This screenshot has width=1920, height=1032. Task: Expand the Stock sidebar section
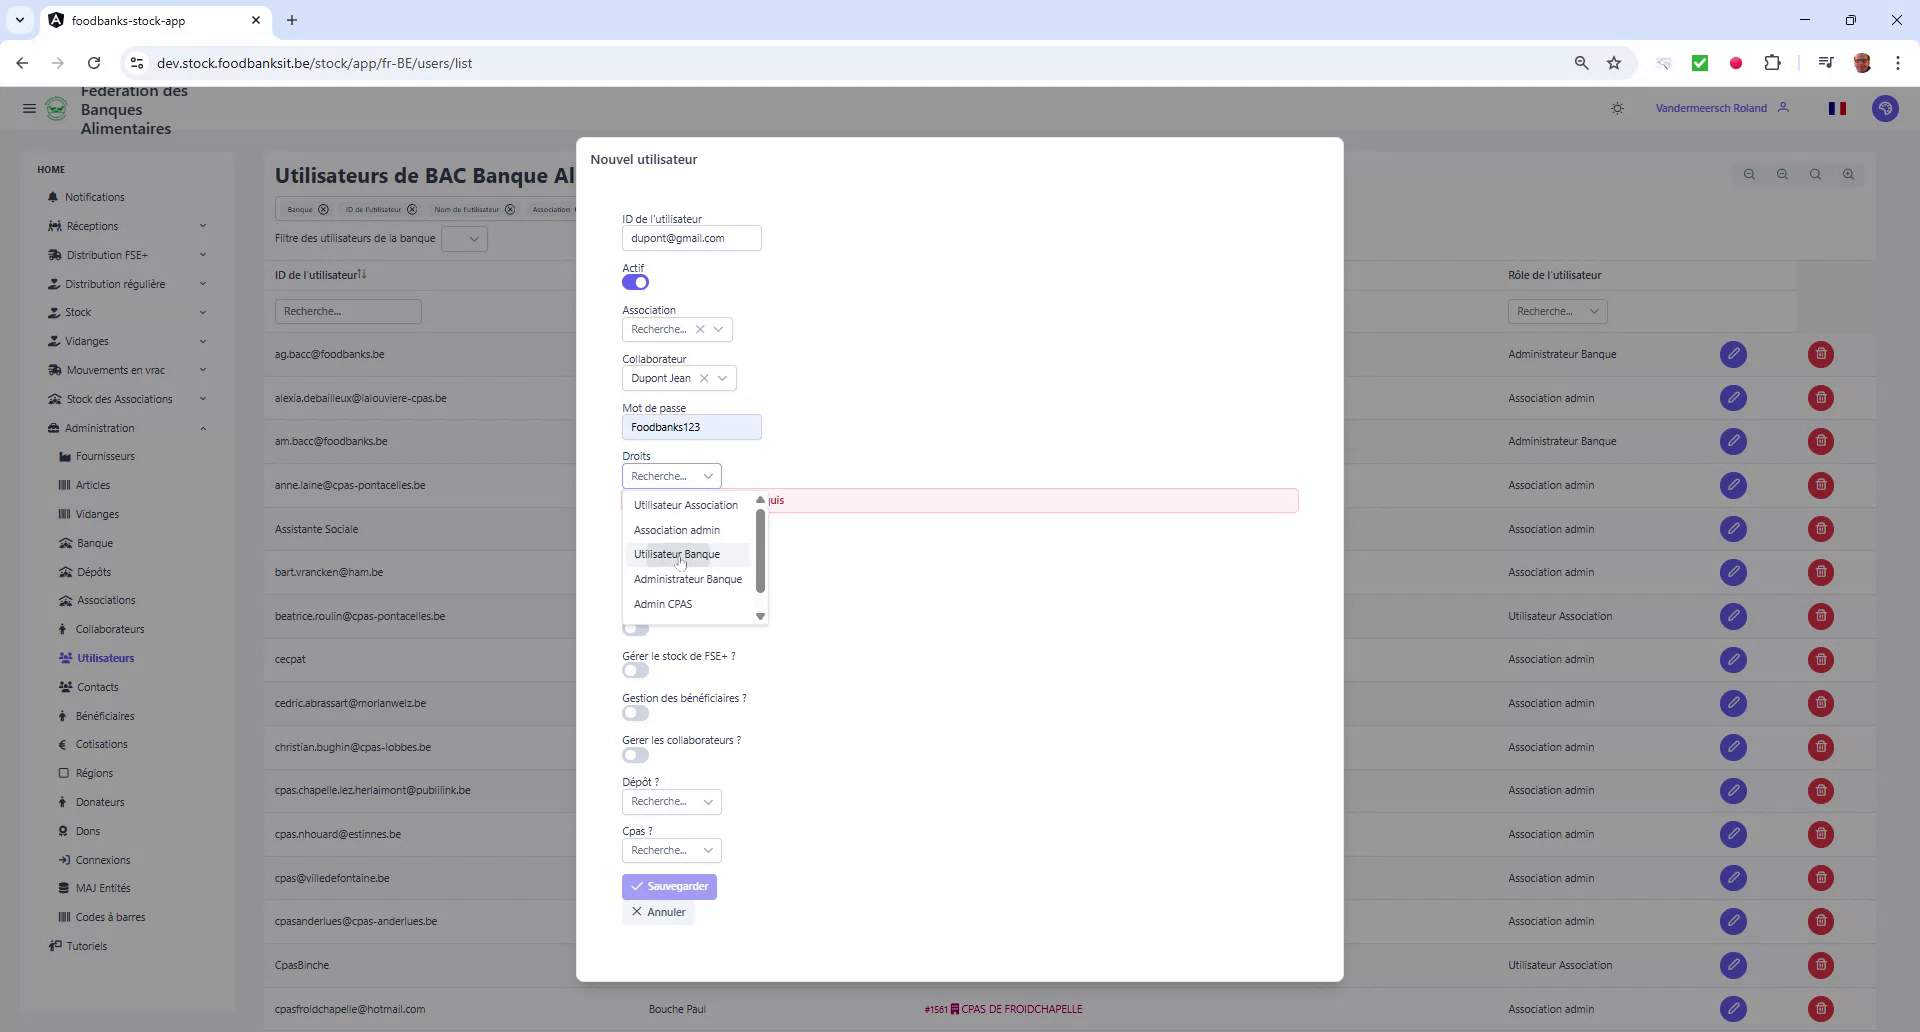tap(77, 312)
